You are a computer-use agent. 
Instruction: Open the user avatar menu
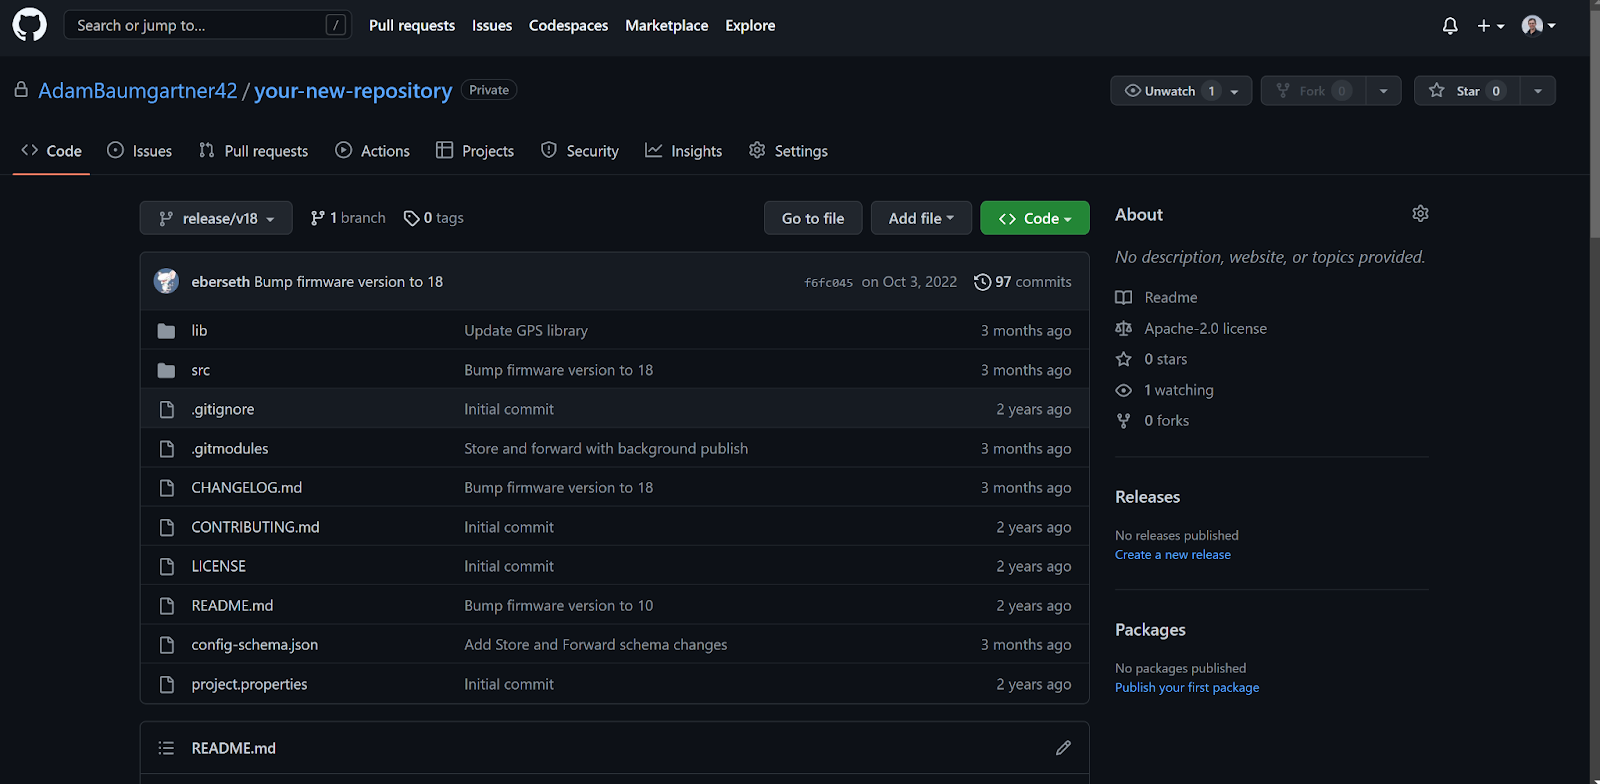(x=1538, y=26)
